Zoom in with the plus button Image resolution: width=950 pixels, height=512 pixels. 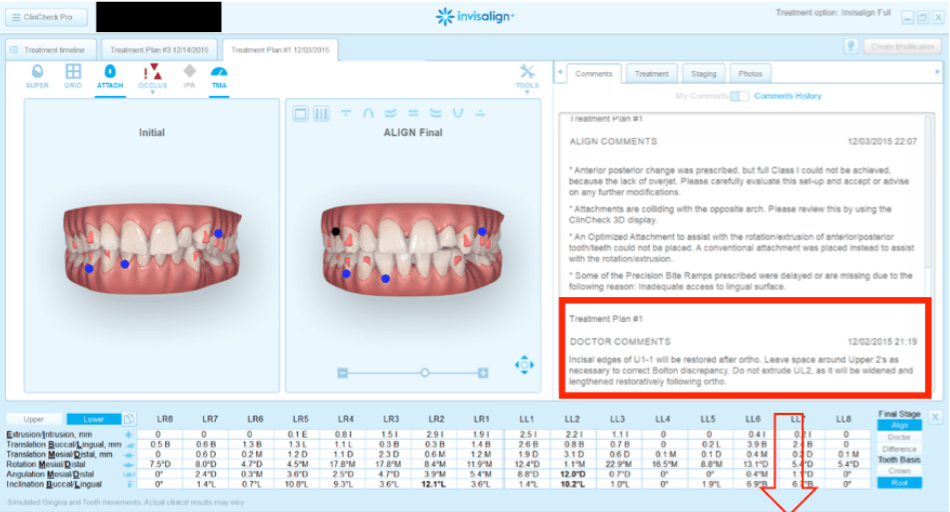point(483,373)
